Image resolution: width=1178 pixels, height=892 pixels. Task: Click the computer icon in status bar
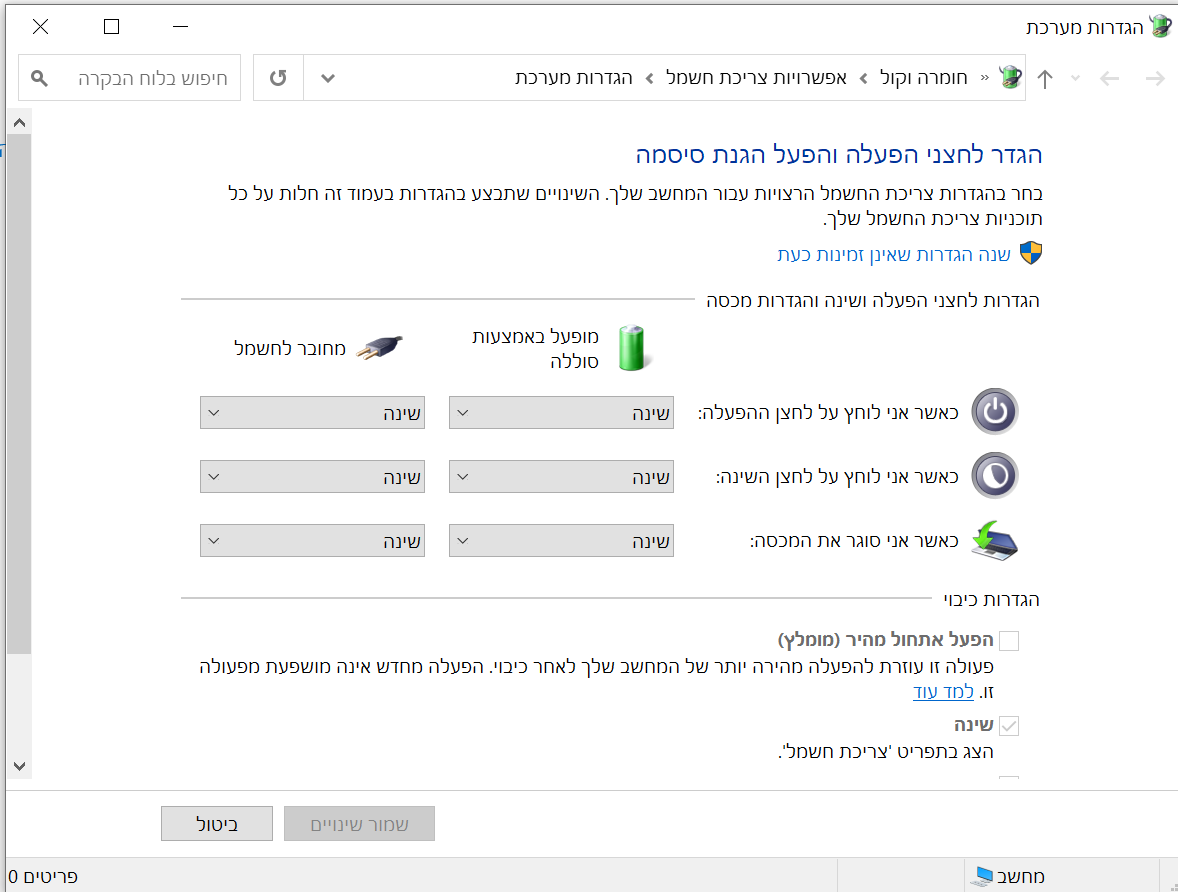(982, 875)
